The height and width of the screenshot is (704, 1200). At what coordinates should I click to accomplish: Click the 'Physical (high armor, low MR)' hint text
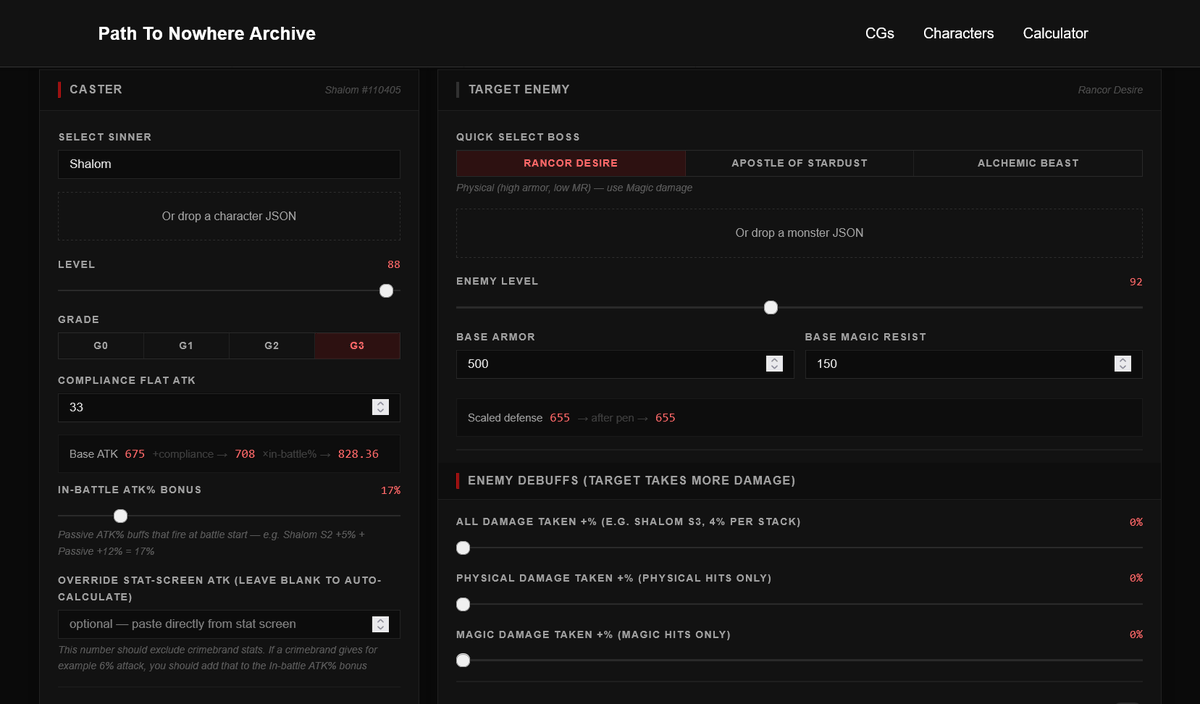click(574, 188)
